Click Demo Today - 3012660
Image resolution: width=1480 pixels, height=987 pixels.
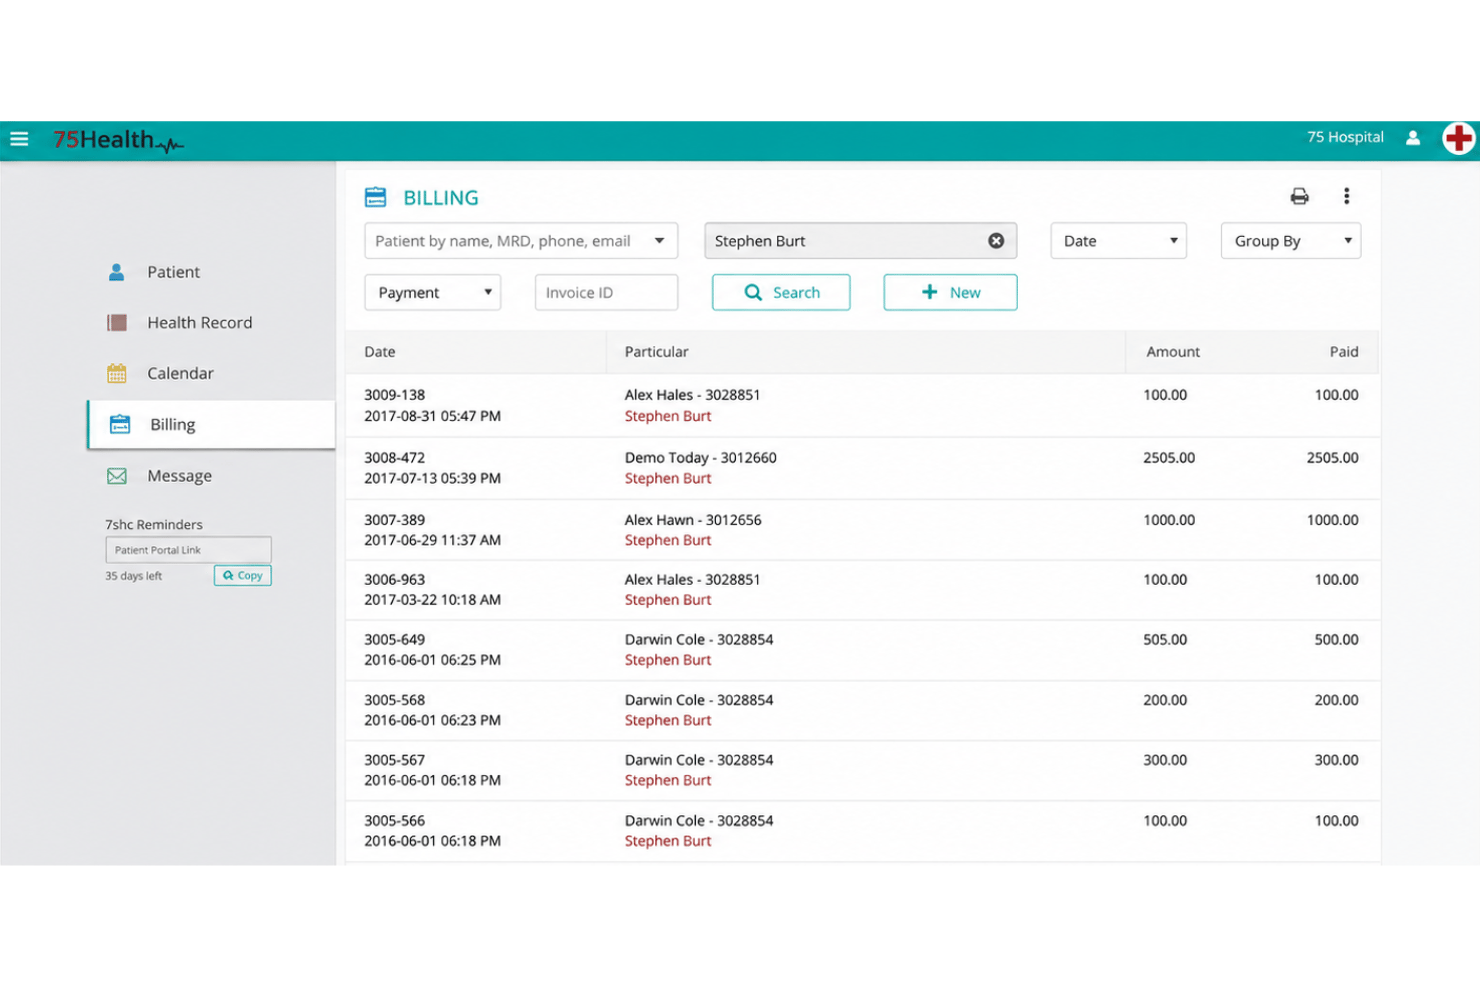[700, 458]
